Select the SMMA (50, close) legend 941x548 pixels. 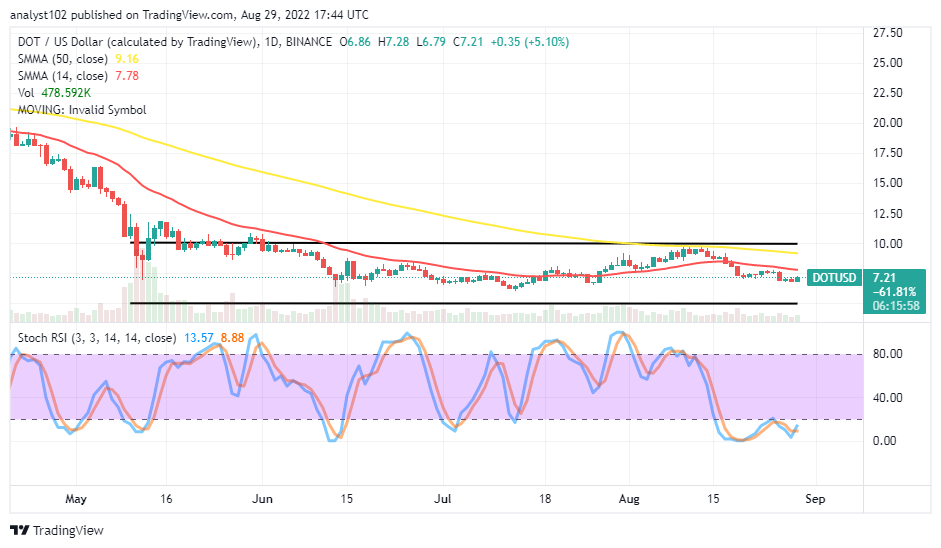[x=78, y=59]
